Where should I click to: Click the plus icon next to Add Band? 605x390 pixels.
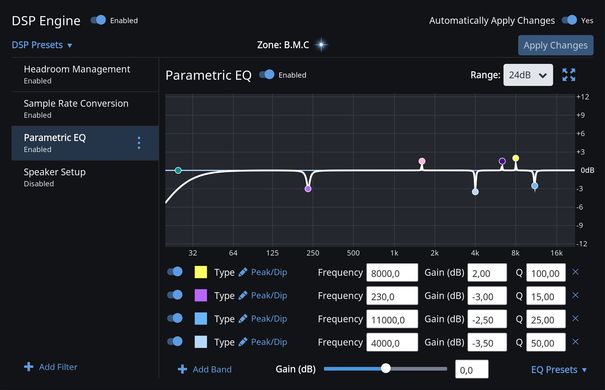(182, 369)
